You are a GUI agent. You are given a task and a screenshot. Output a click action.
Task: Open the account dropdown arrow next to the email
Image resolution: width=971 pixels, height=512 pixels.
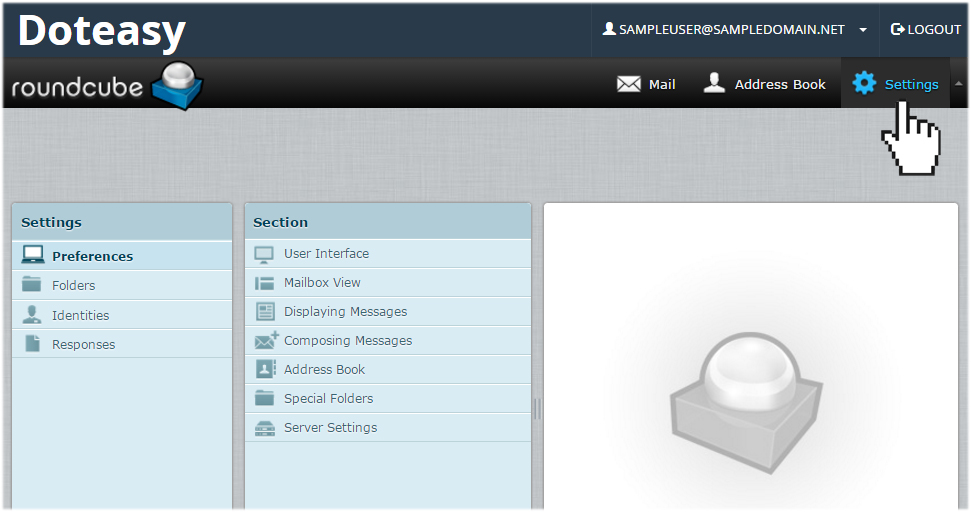point(863,30)
